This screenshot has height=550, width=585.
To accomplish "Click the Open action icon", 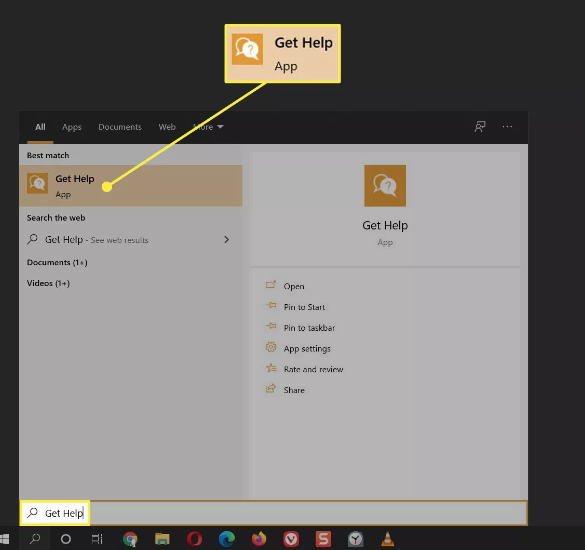I will click(271, 285).
